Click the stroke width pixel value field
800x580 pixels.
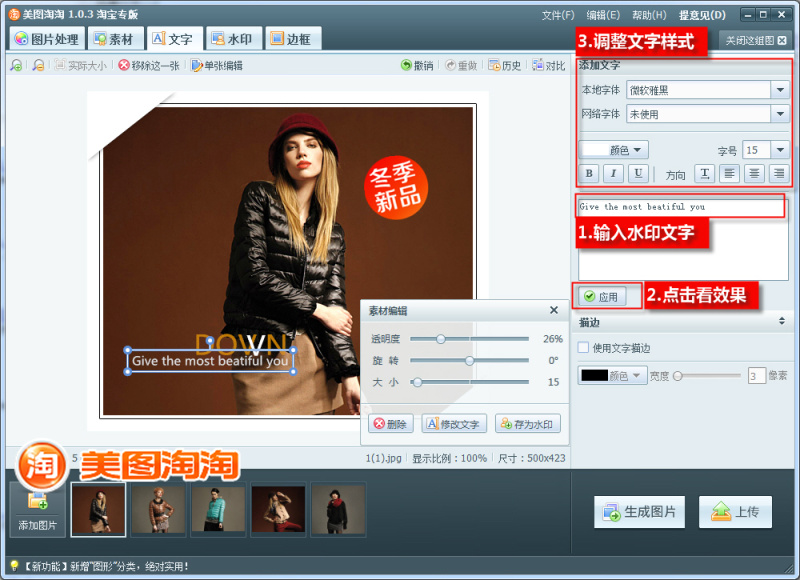757,376
